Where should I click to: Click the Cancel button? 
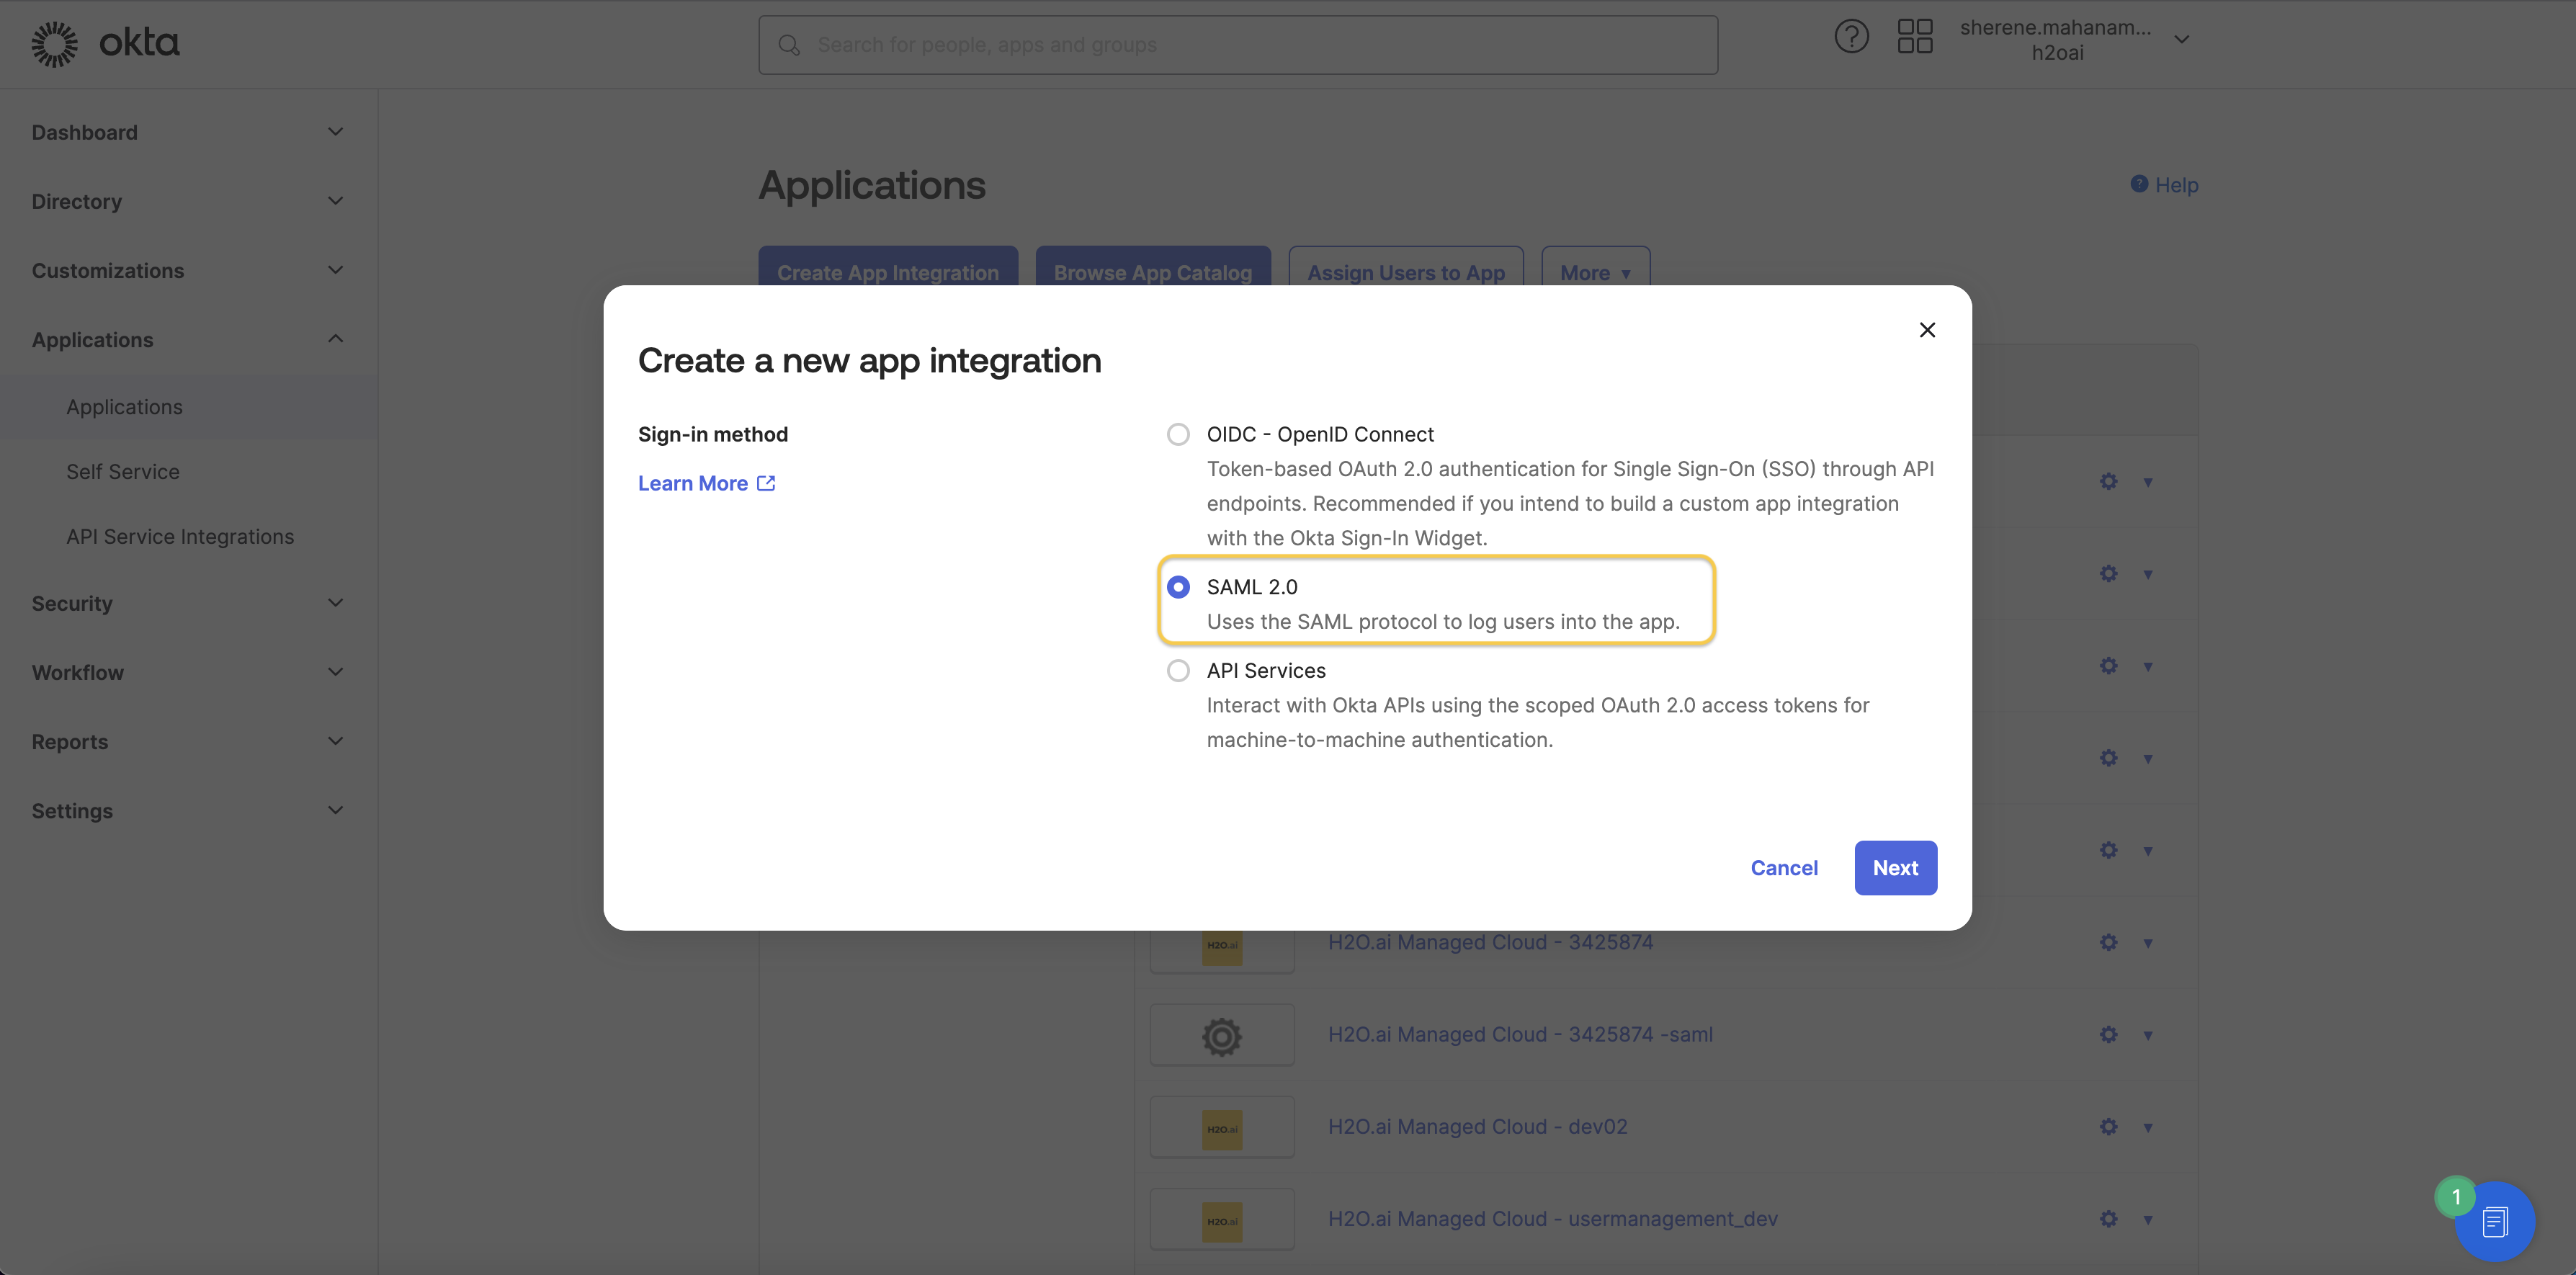click(x=1784, y=868)
